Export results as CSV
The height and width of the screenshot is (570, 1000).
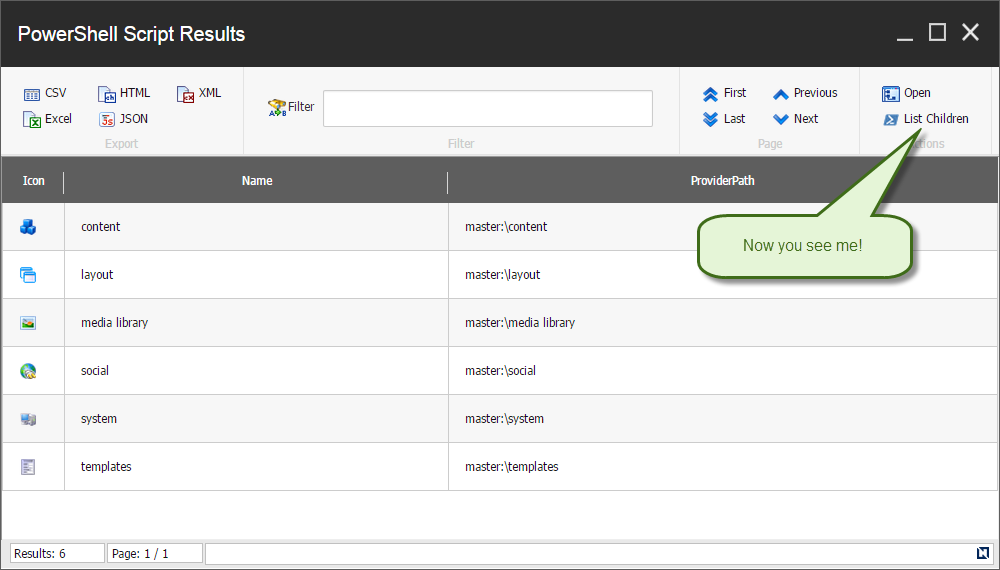point(45,93)
